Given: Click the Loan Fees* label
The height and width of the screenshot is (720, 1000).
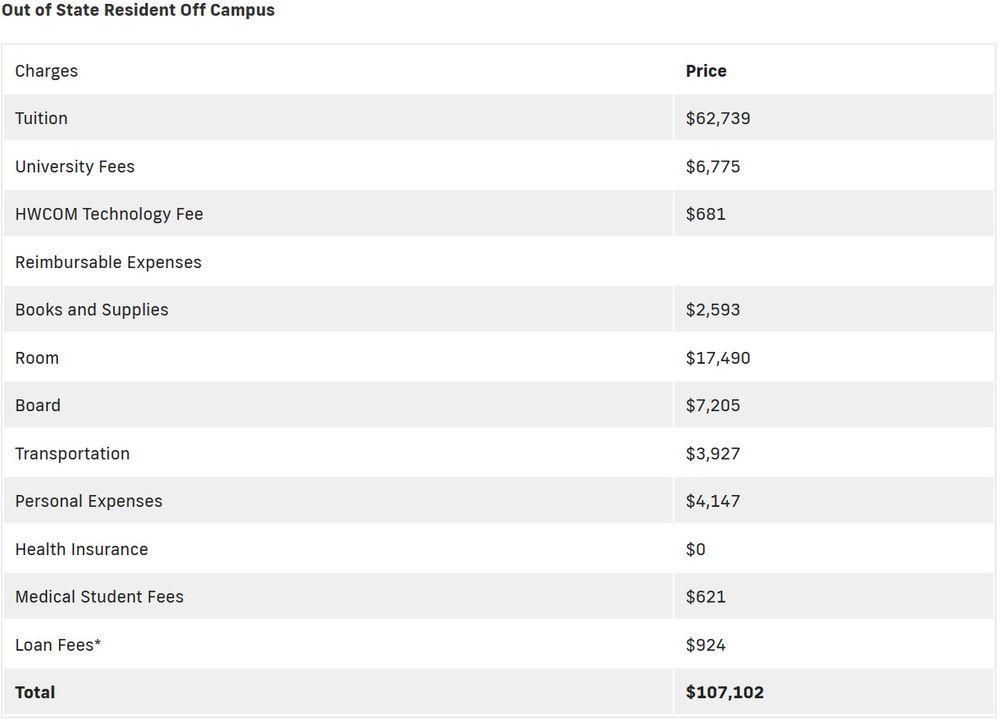Looking at the screenshot, I should pyautogui.click(x=58, y=645).
